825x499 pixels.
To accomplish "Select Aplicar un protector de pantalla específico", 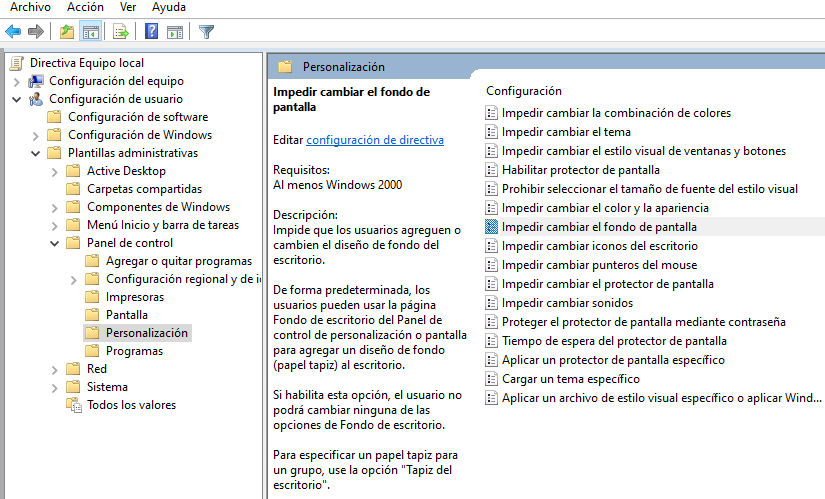I will coord(613,360).
